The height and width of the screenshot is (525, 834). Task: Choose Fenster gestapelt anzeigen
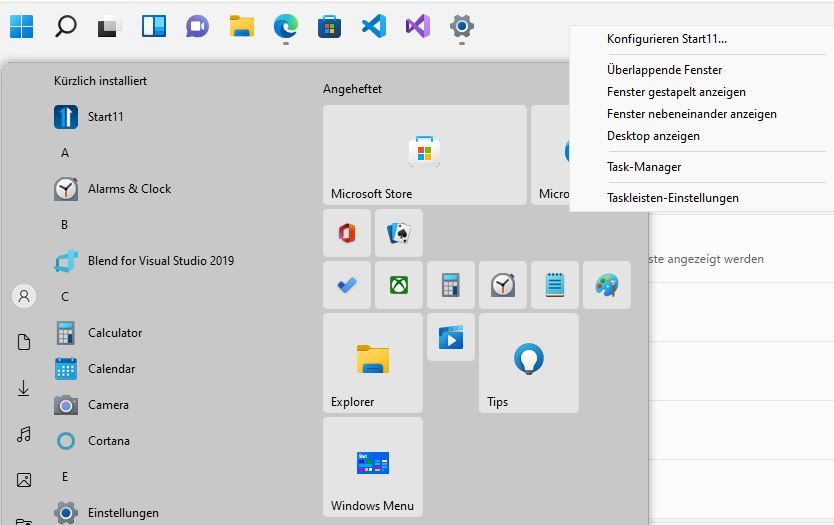676,92
